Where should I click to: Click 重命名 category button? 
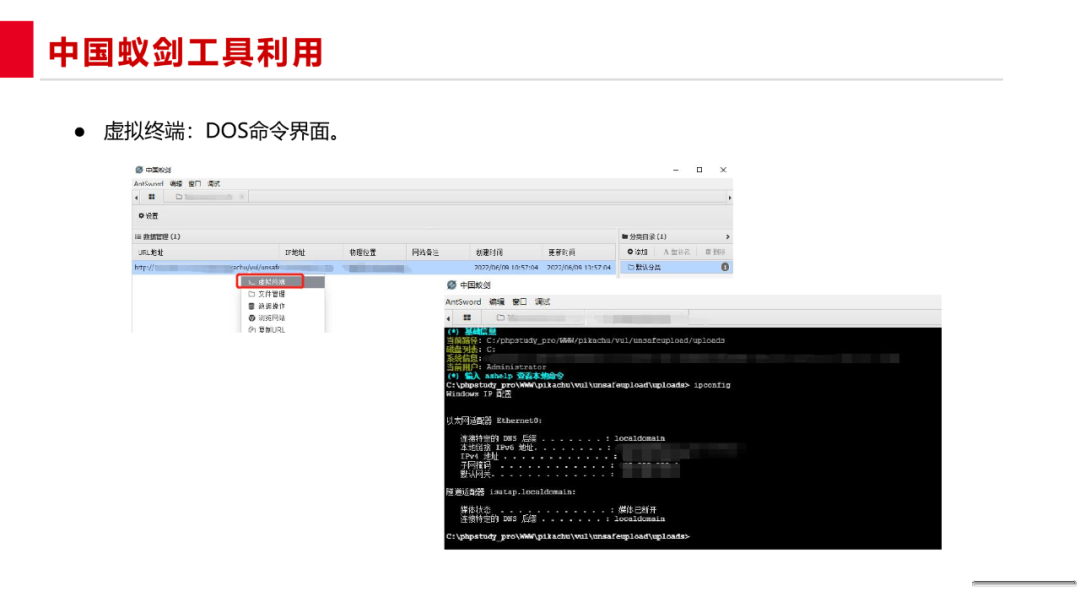point(676,252)
